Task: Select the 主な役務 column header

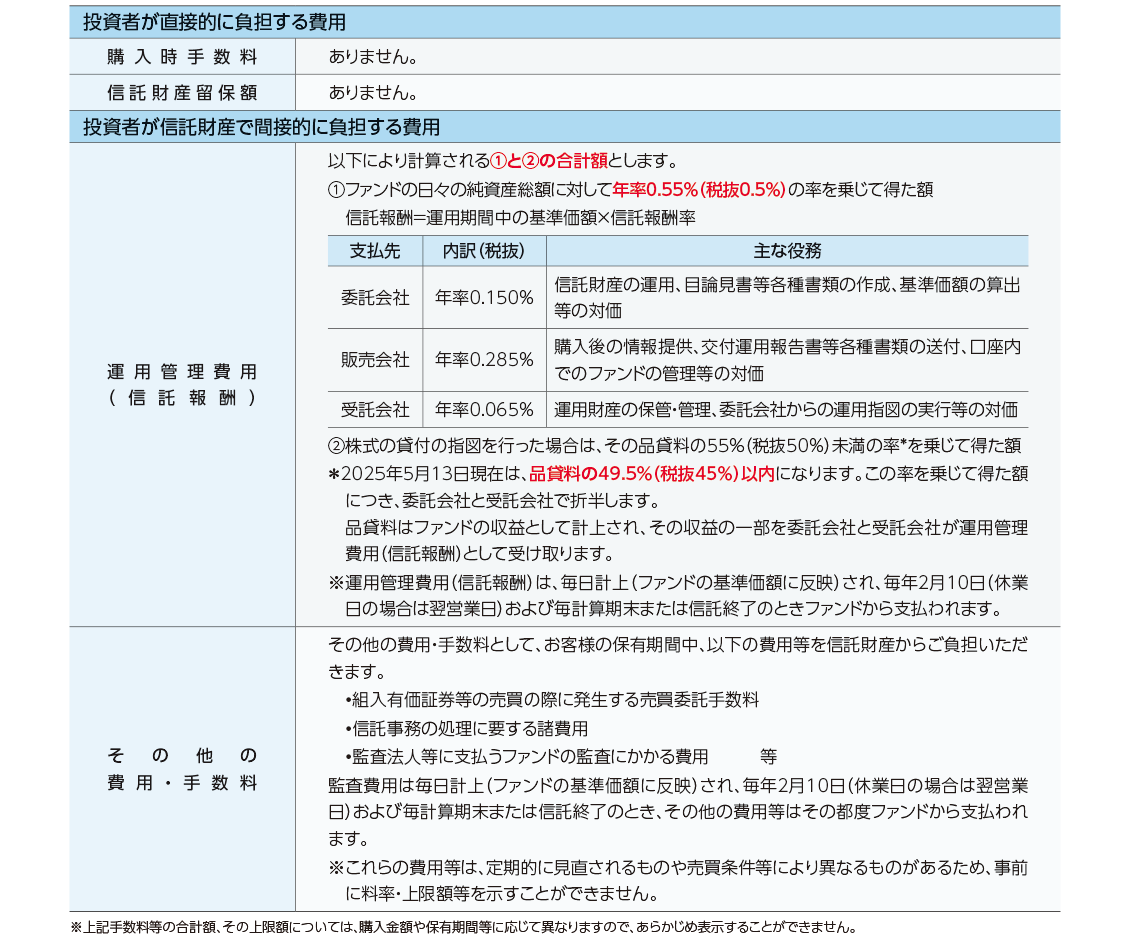Action: tap(787, 251)
